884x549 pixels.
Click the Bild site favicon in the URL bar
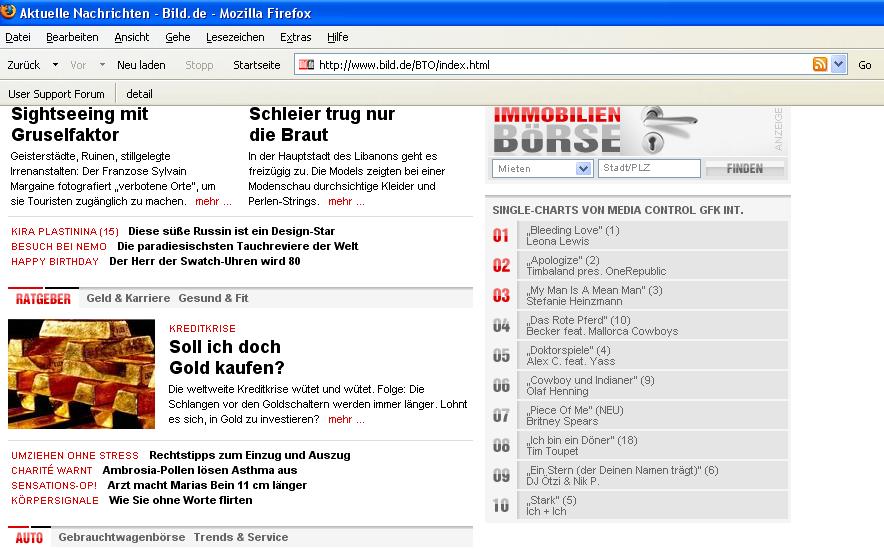coord(306,64)
